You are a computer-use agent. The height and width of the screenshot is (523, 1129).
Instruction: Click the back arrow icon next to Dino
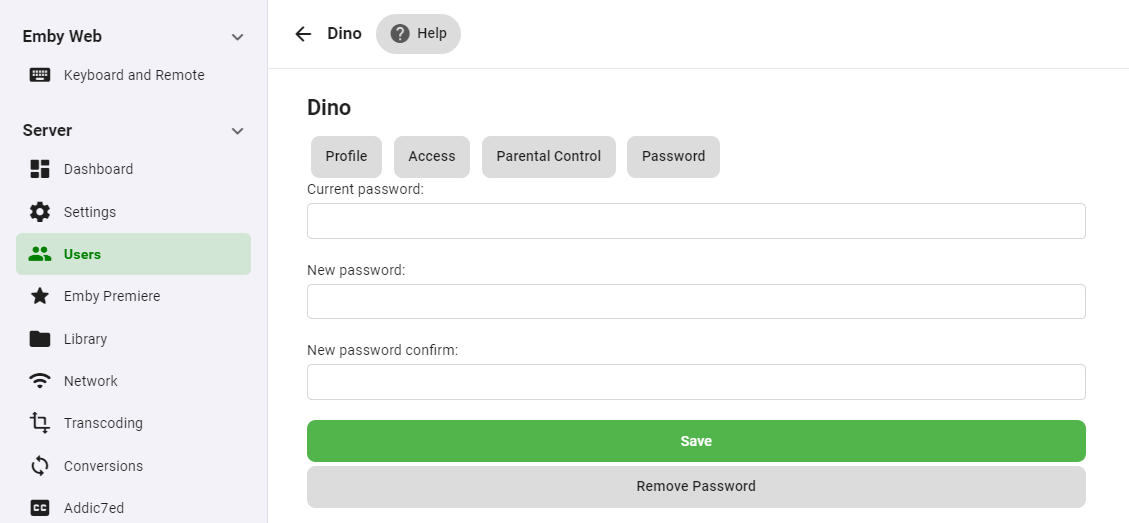coord(303,34)
